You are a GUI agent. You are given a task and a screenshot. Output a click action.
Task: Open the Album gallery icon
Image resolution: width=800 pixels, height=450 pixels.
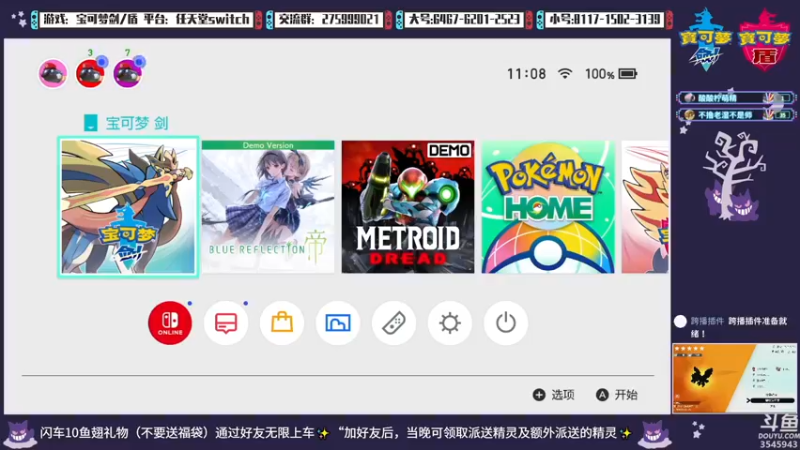[x=338, y=322]
